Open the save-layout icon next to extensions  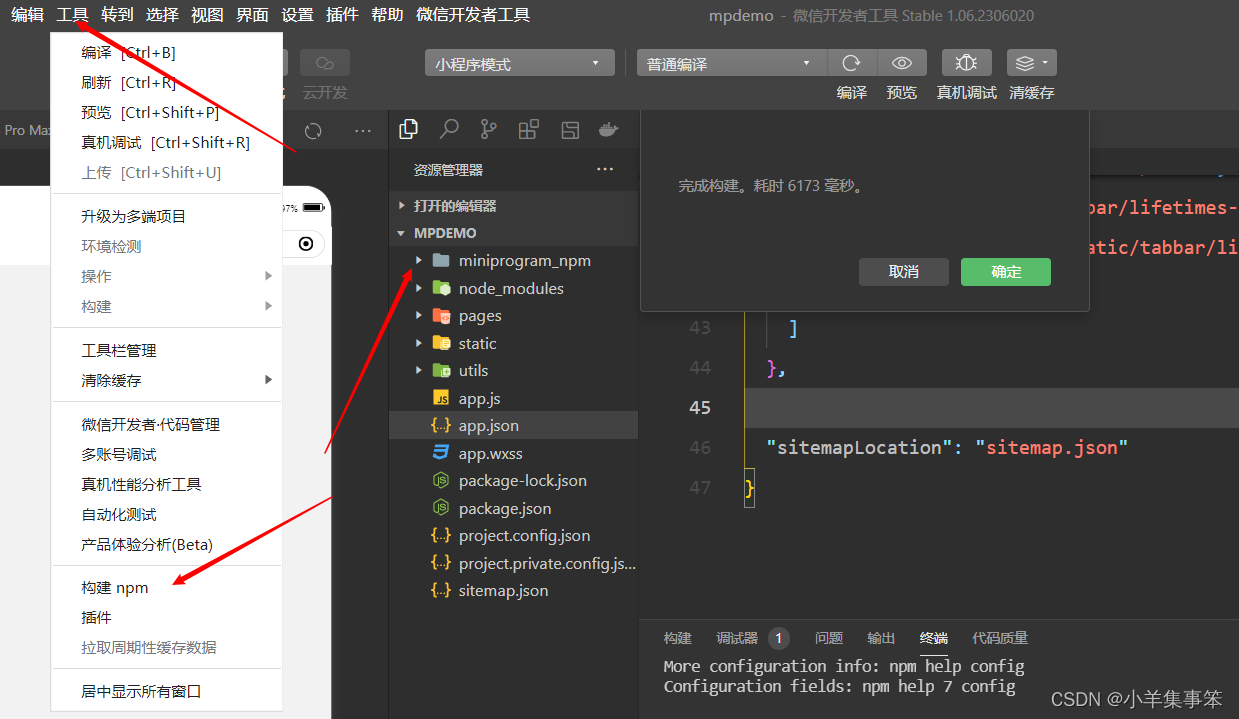(570, 129)
